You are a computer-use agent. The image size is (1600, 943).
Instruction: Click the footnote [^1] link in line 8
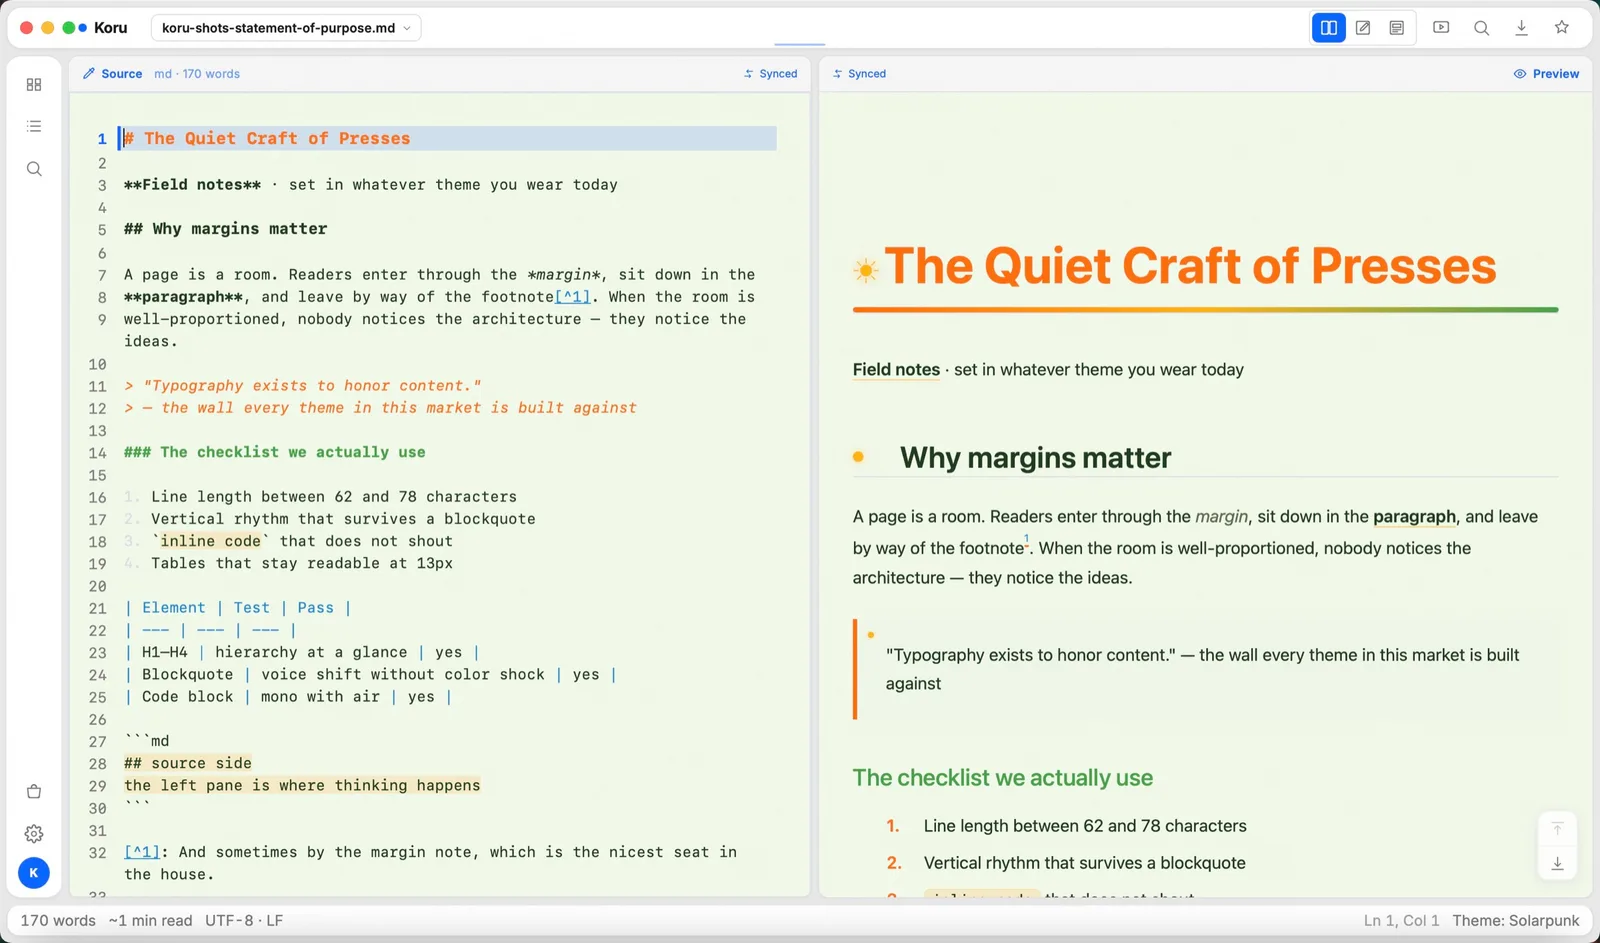click(x=573, y=297)
